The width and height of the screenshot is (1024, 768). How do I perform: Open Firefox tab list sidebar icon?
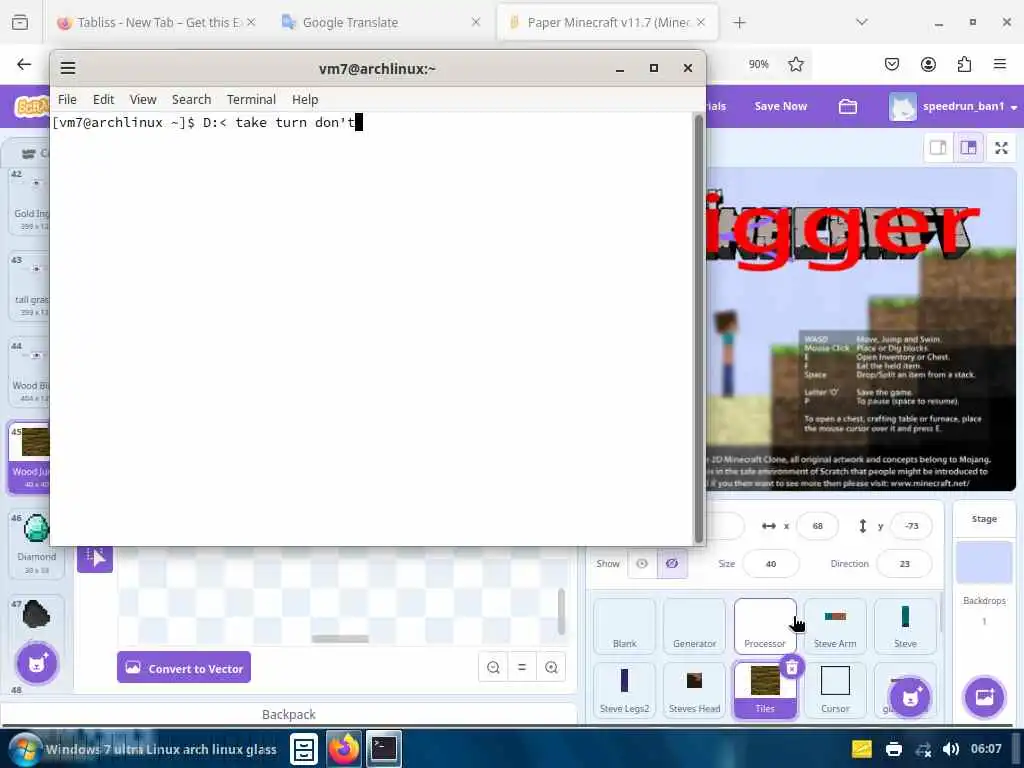point(20,23)
